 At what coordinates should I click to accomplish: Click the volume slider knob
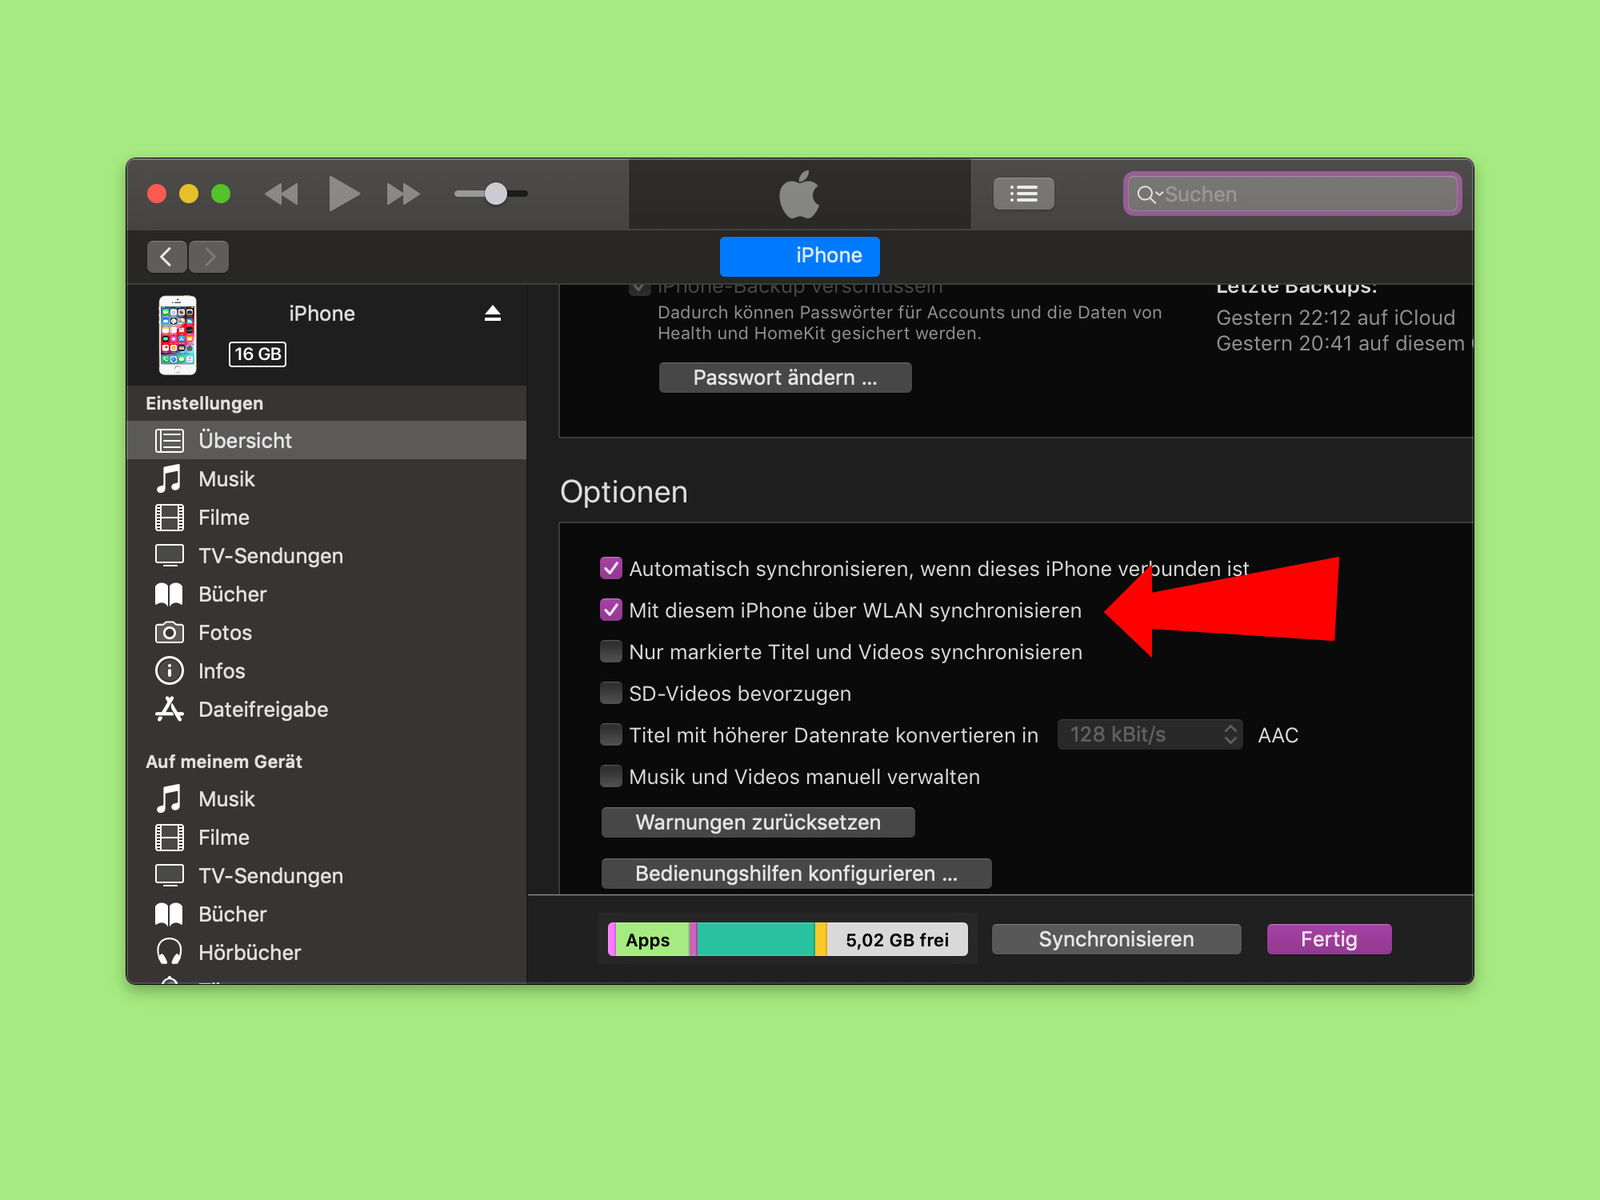click(x=496, y=194)
